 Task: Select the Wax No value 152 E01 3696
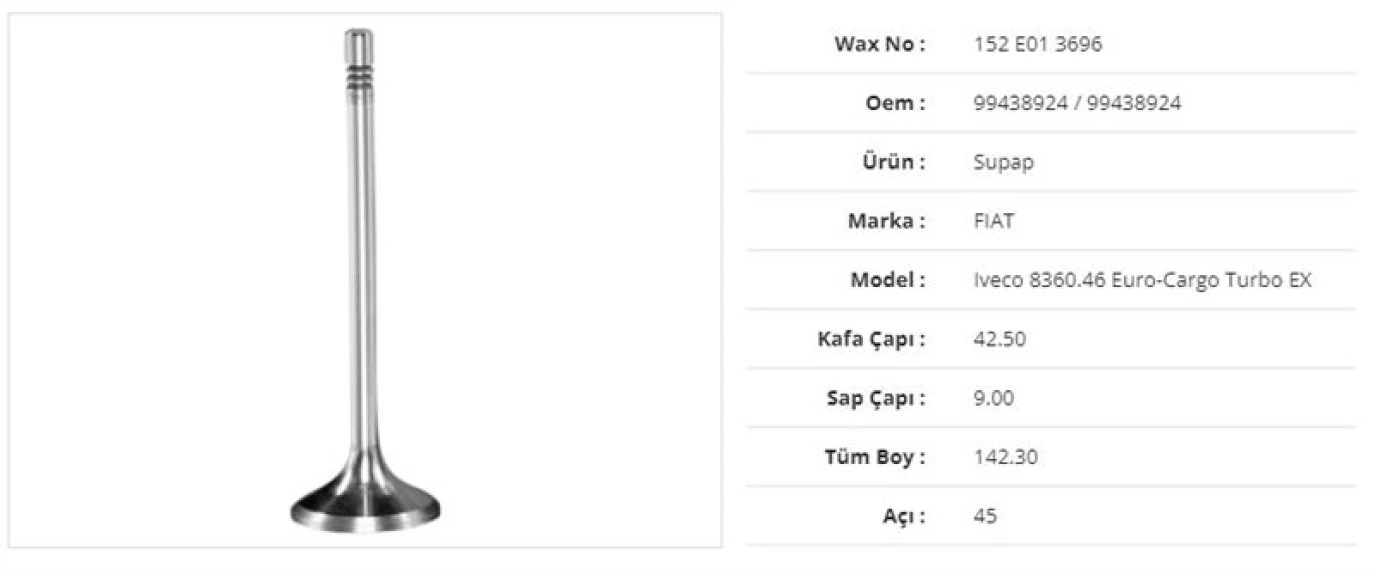(1037, 44)
